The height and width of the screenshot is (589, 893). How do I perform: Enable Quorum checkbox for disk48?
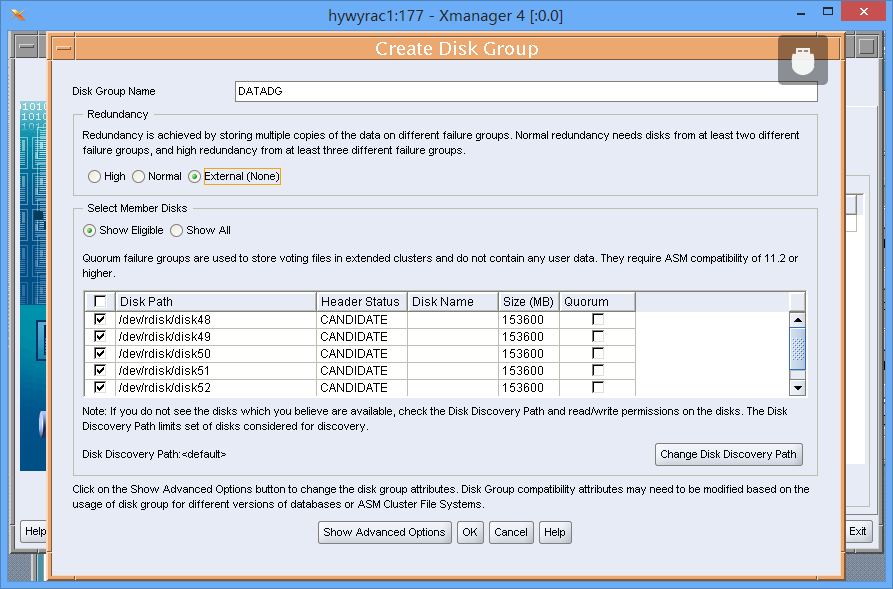598,320
